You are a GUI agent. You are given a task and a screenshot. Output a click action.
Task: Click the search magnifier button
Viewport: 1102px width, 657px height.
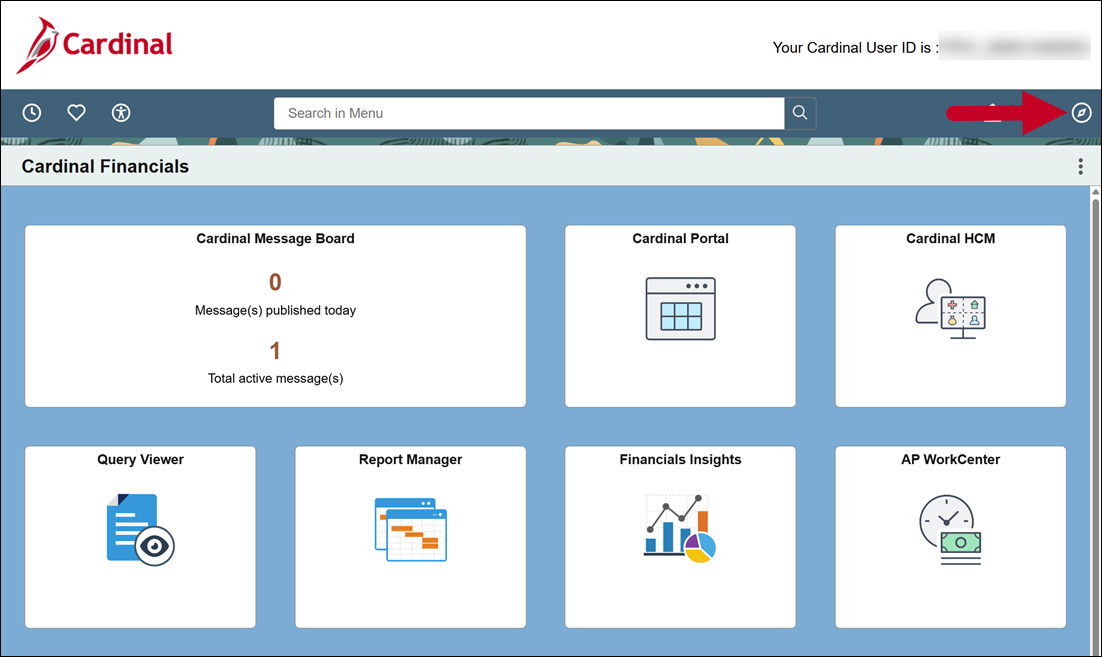[800, 113]
